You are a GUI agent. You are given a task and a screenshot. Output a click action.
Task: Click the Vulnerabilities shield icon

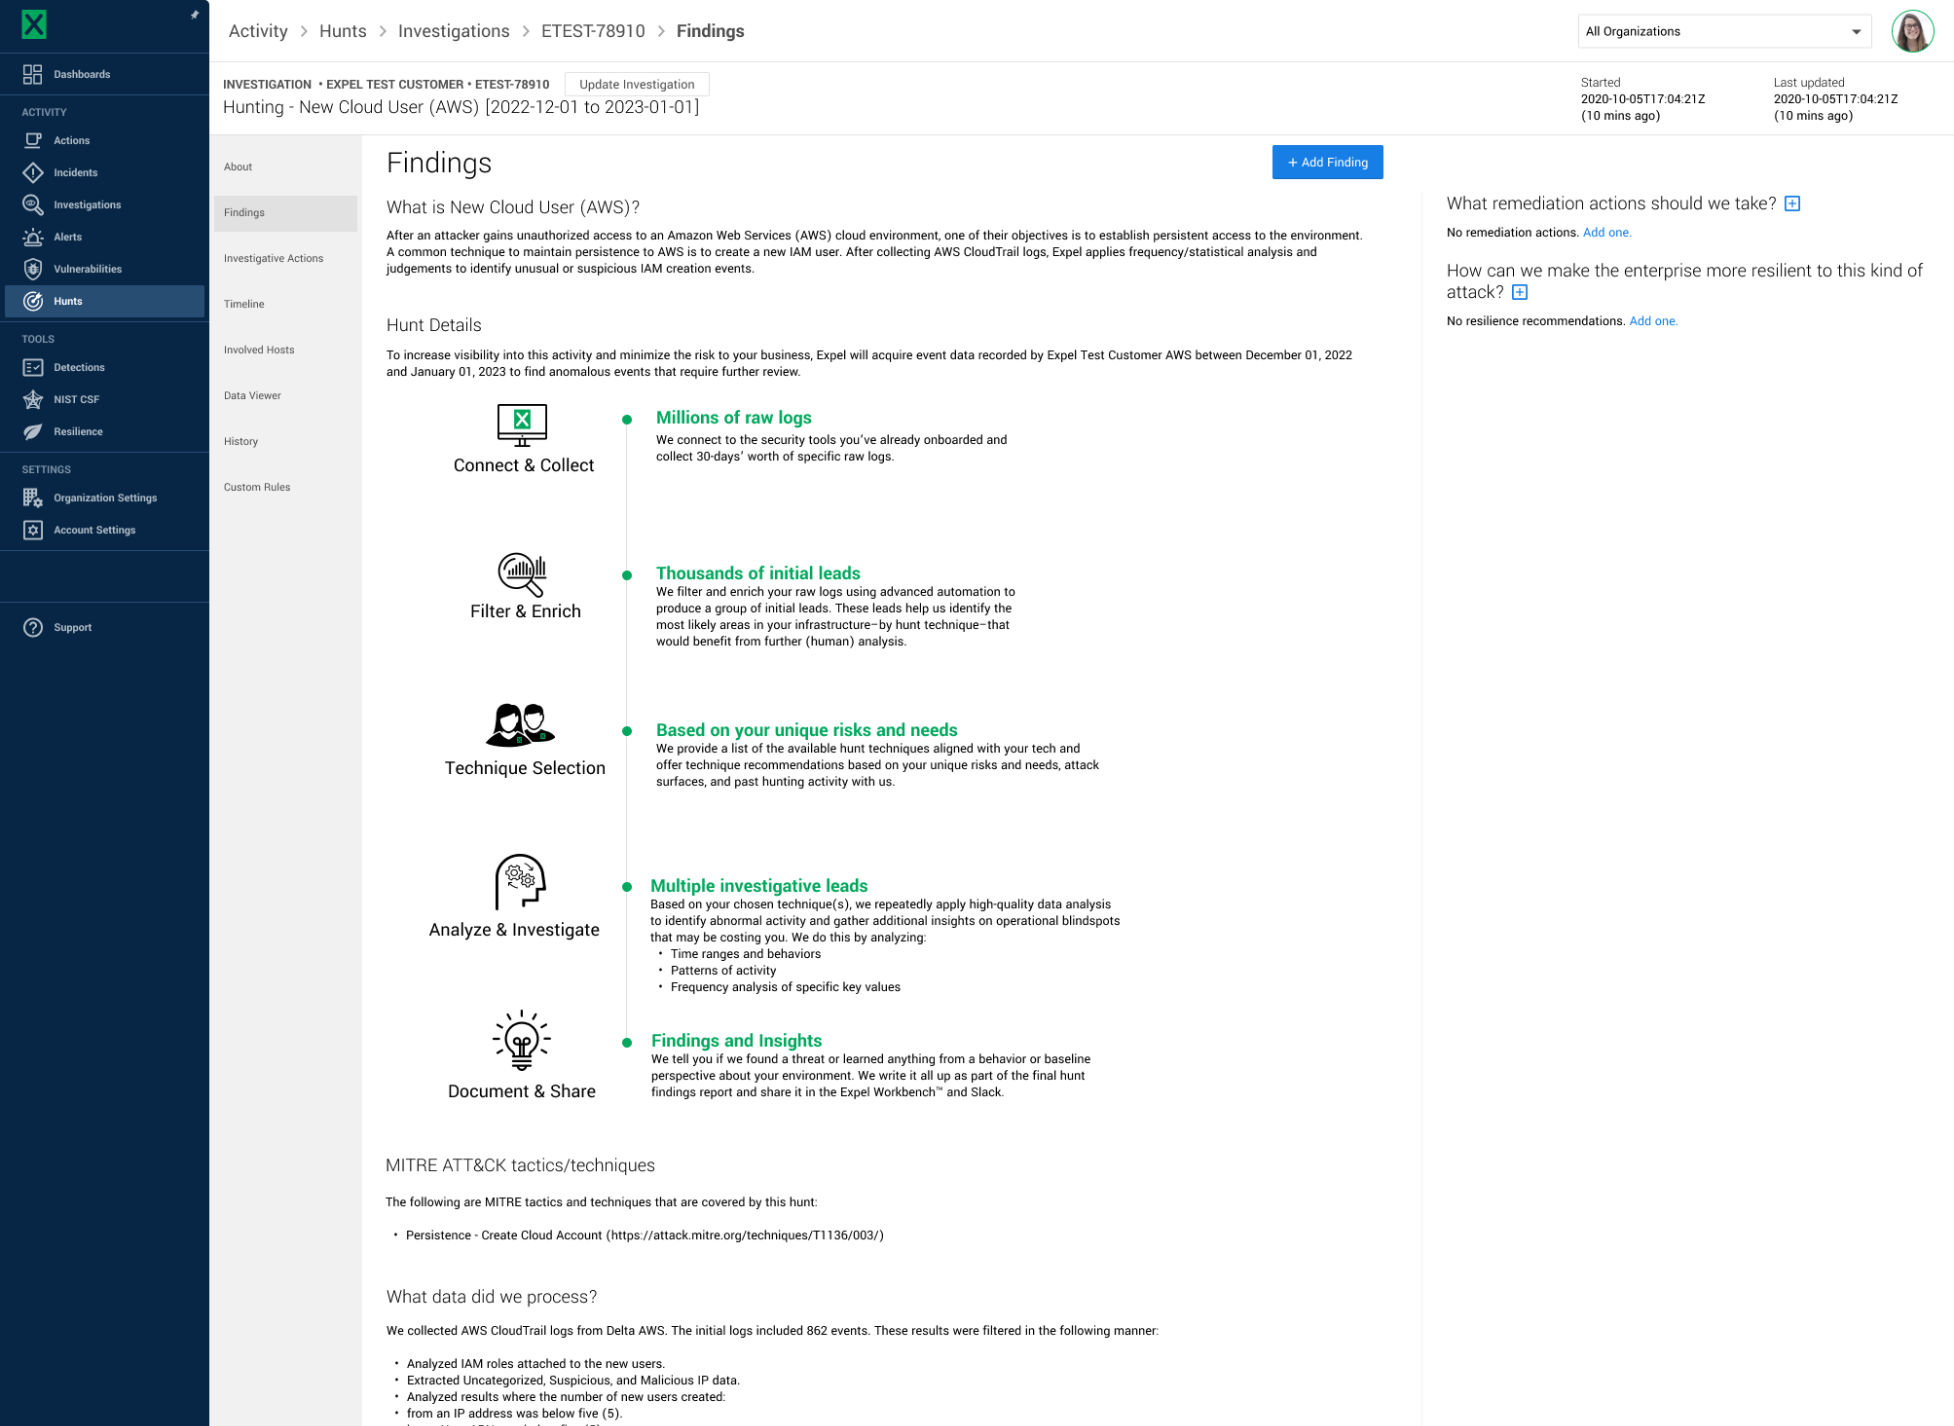[33, 268]
